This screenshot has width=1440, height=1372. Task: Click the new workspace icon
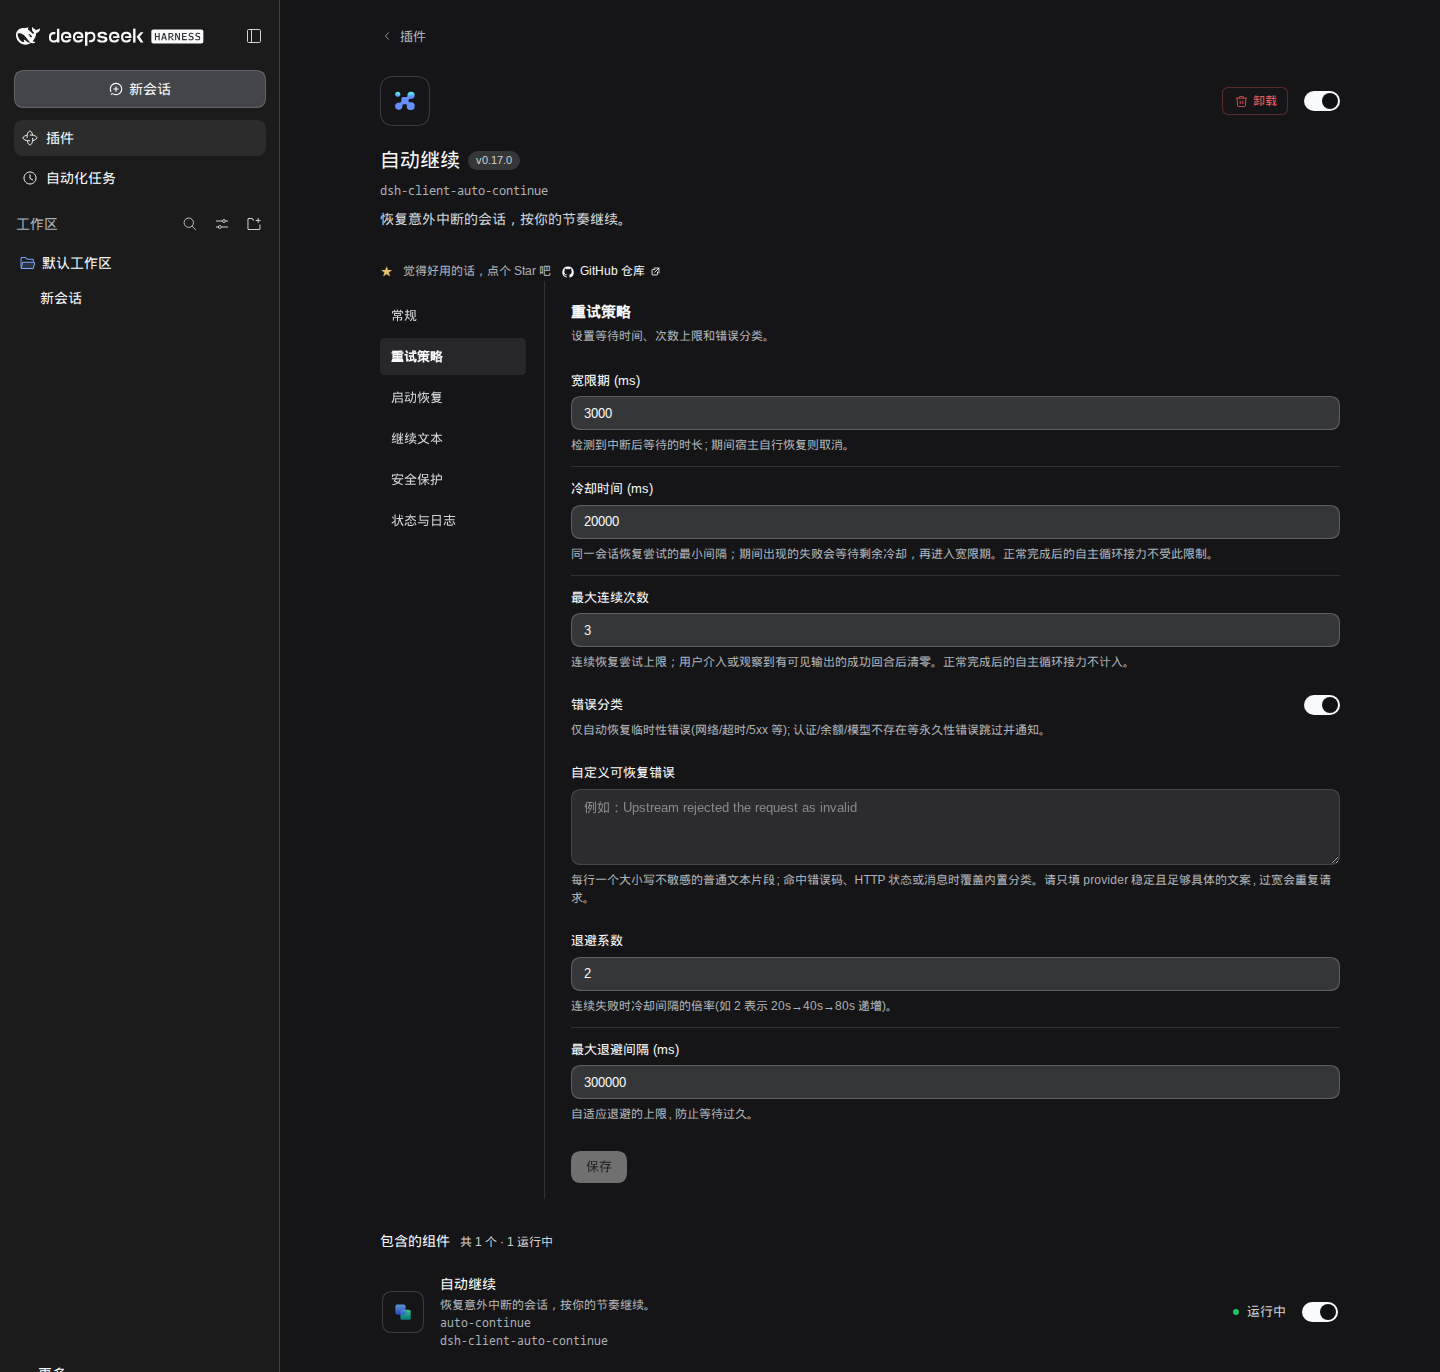[x=254, y=224]
